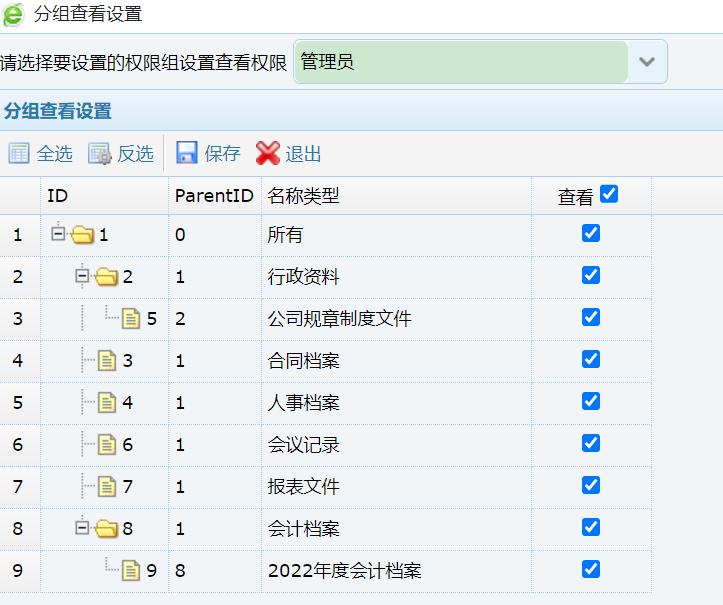Click the folder icon for ID 8
Screen dimensions: 723x605
coord(106,529)
